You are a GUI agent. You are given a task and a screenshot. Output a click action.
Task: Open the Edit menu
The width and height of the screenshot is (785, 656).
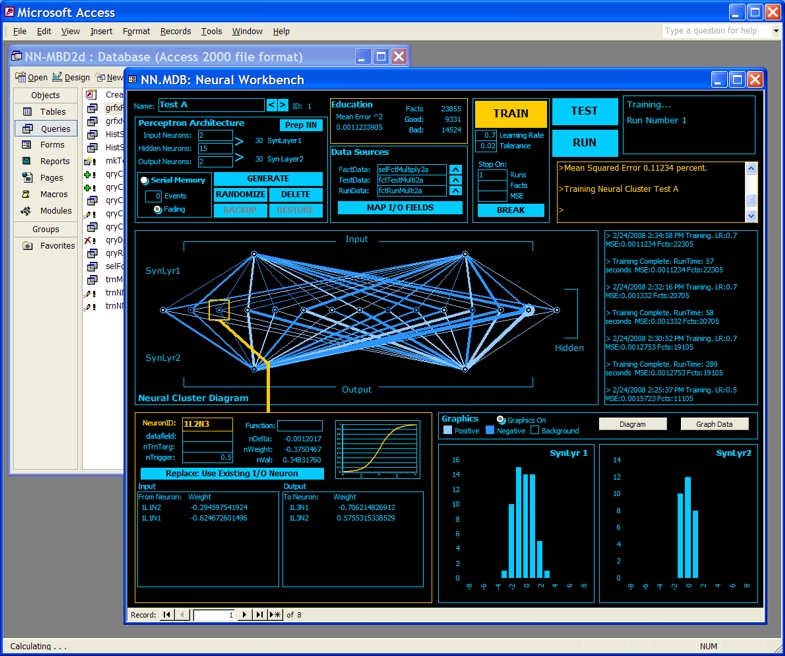click(x=44, y=31)
